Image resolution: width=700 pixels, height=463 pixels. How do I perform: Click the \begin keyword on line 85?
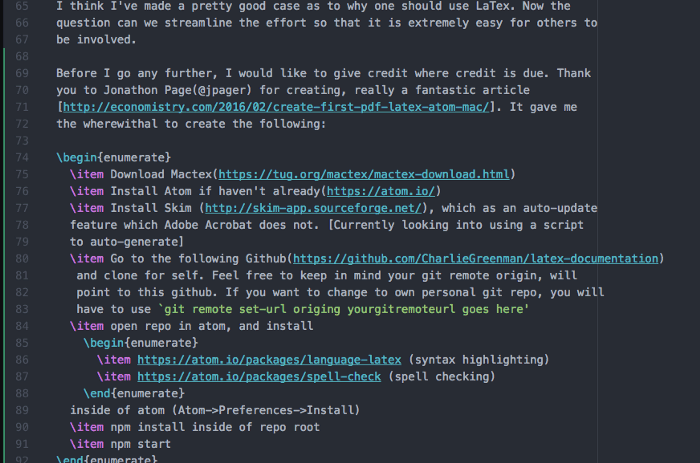pyautogui.click(x=104, y=343)
